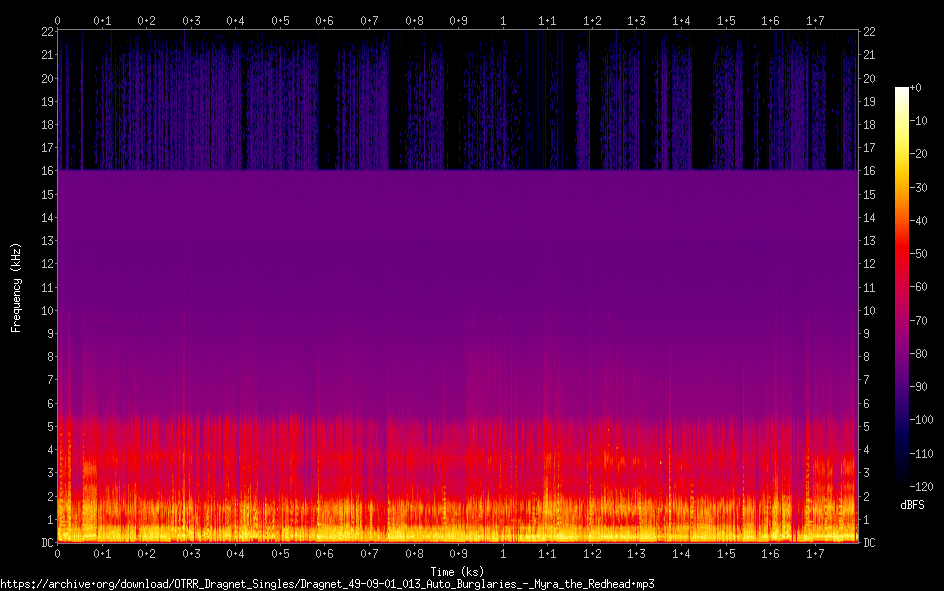This screenshot has height=591, width=944.
Task: Click the 22 kHz tick on right axis
Action: pos(870,32)
